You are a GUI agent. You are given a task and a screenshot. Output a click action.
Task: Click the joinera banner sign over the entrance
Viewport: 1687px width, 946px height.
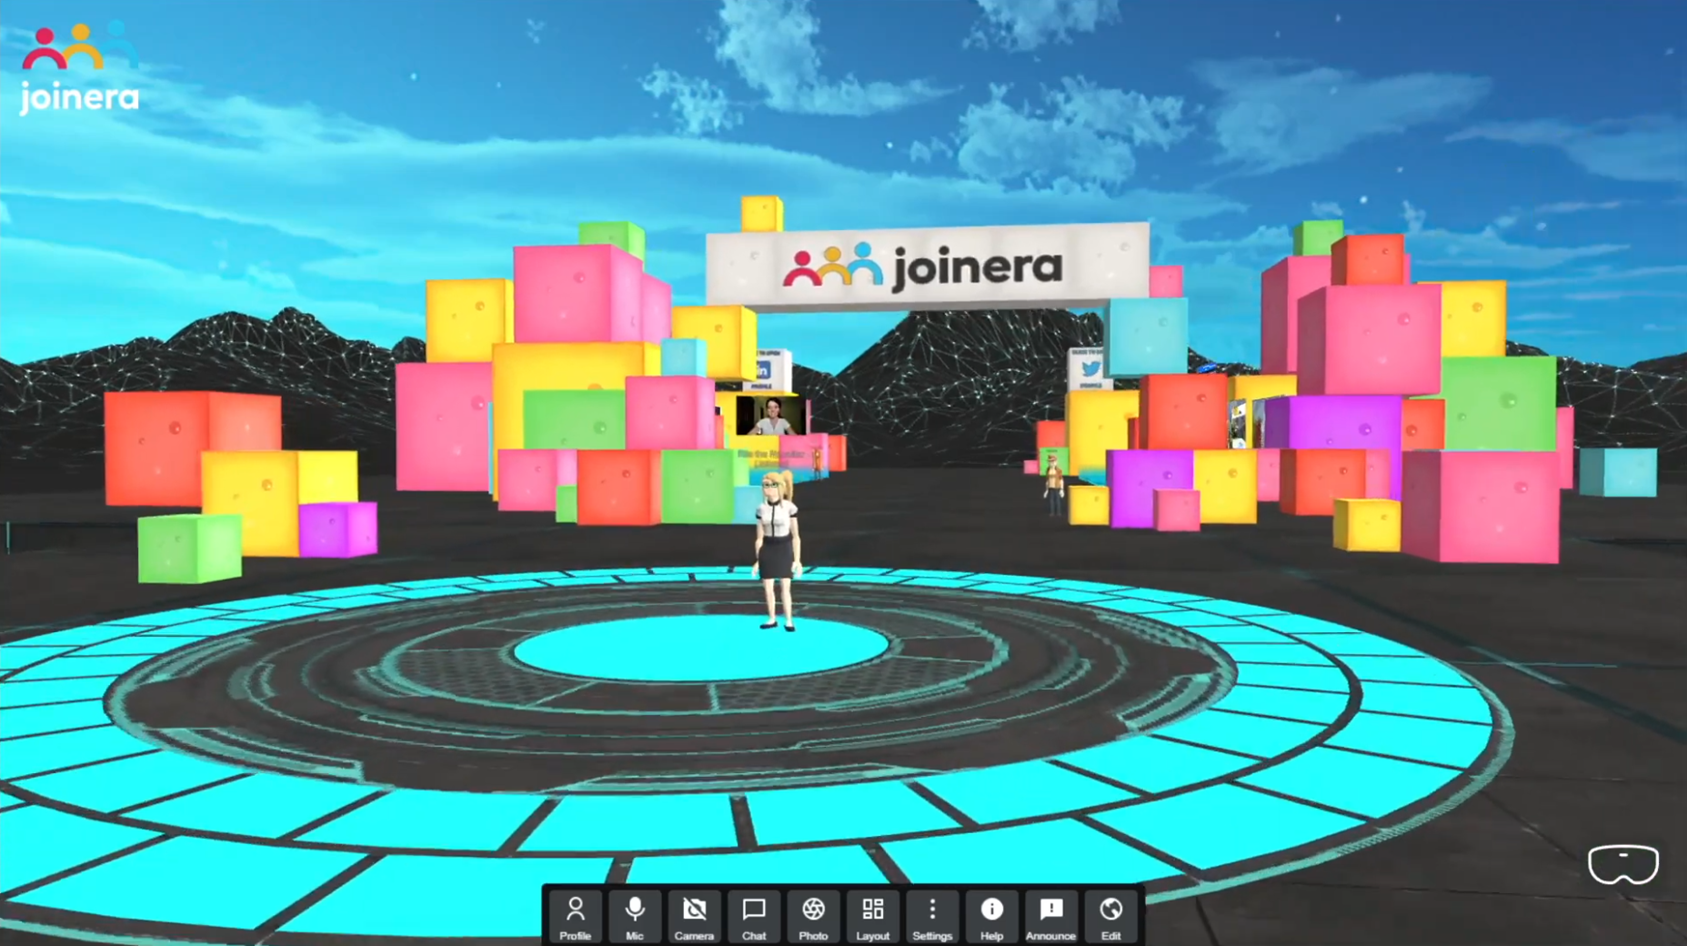pos(927,266)
